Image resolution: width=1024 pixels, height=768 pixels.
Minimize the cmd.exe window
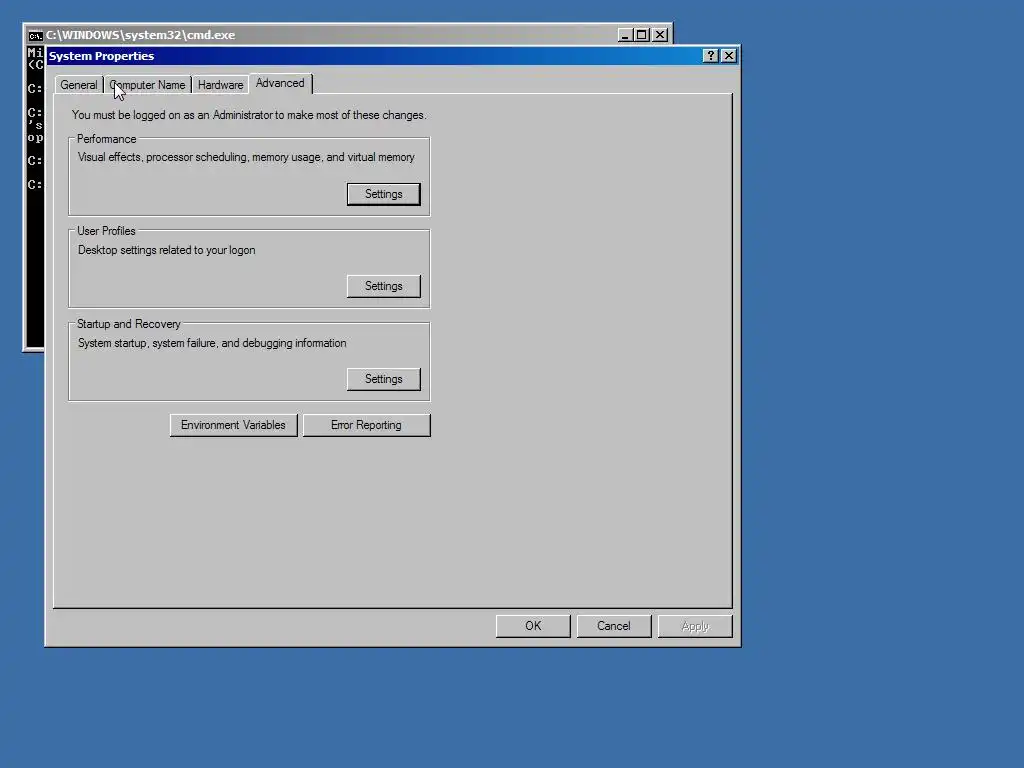625,35
